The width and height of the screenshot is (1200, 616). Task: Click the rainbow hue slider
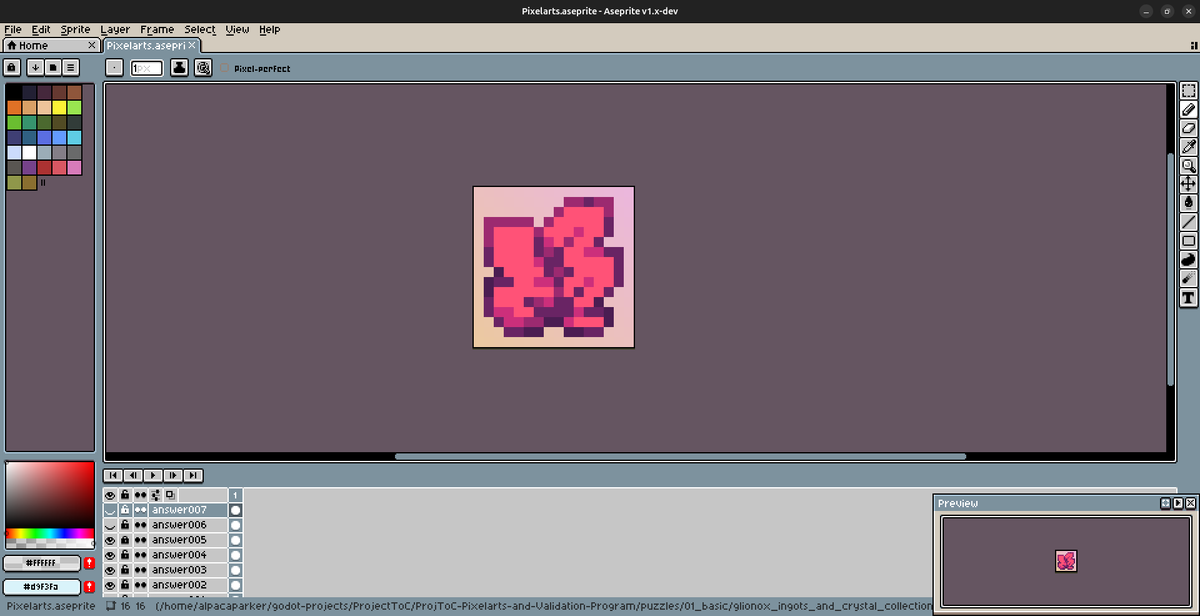49,534
